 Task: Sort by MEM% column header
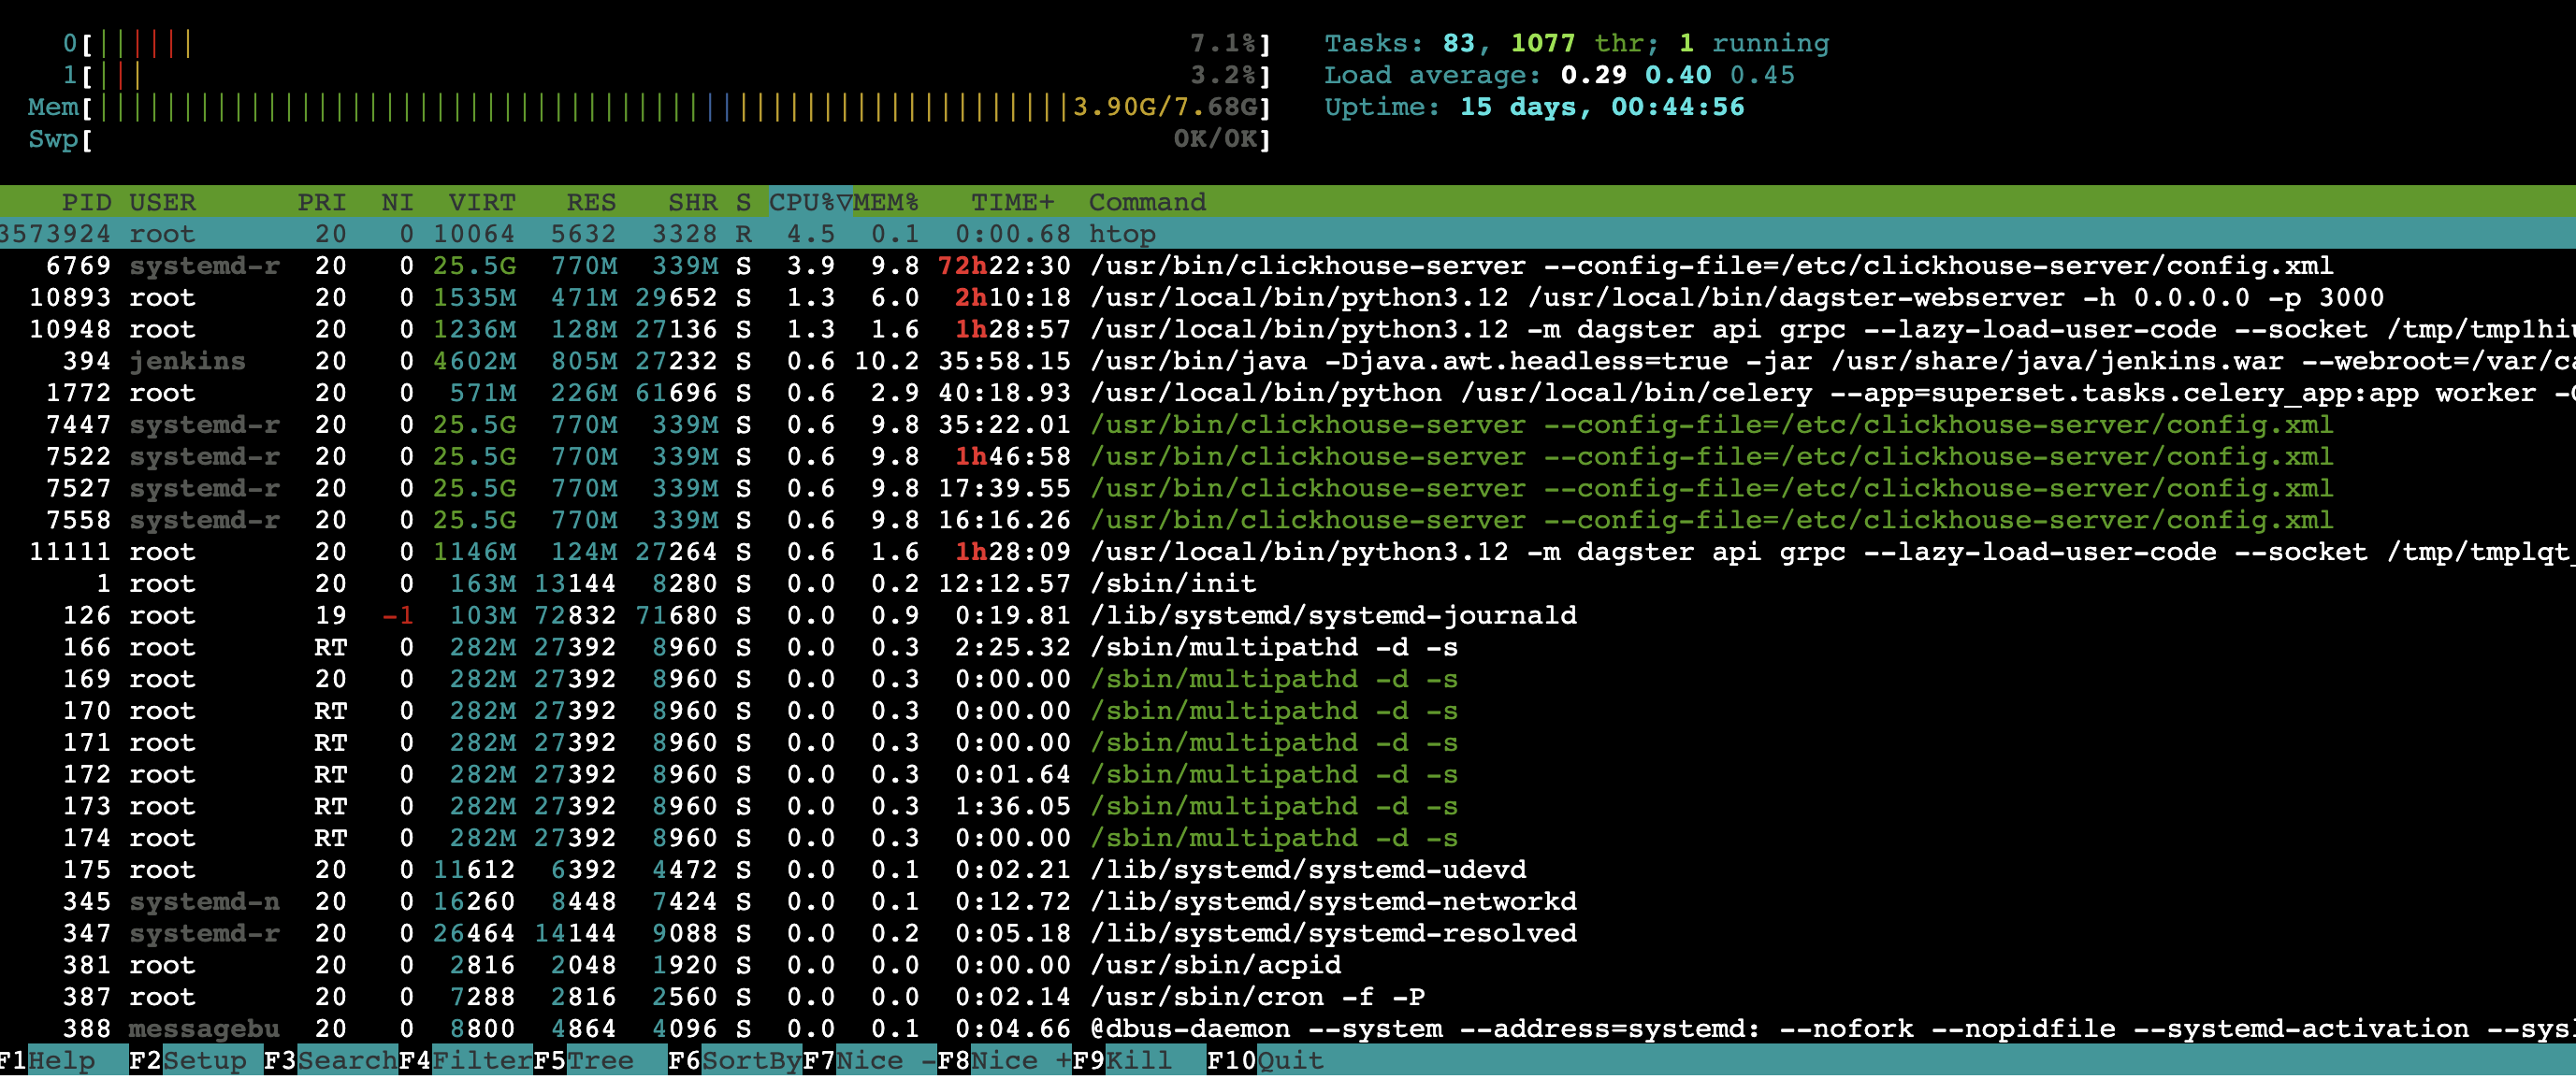coord(886,202)
